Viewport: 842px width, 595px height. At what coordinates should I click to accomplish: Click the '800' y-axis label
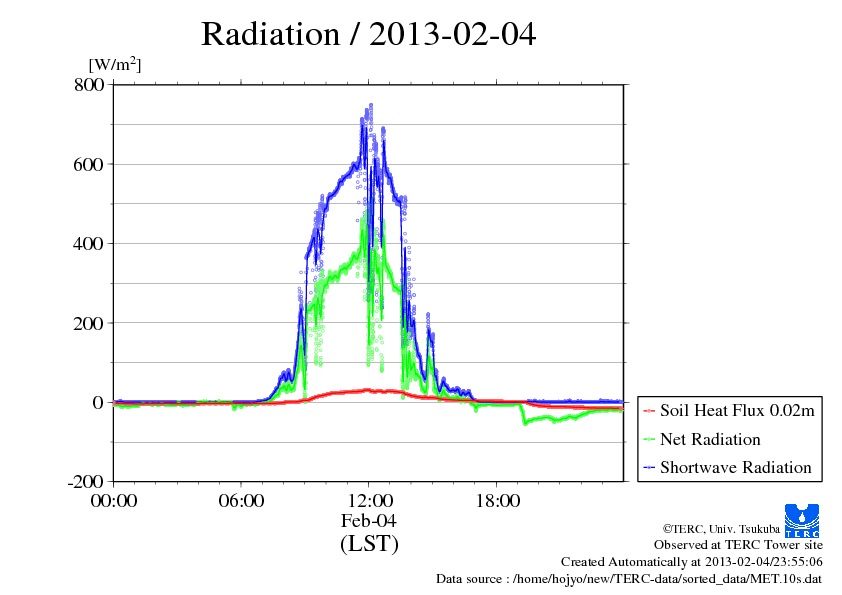[89, 84]
